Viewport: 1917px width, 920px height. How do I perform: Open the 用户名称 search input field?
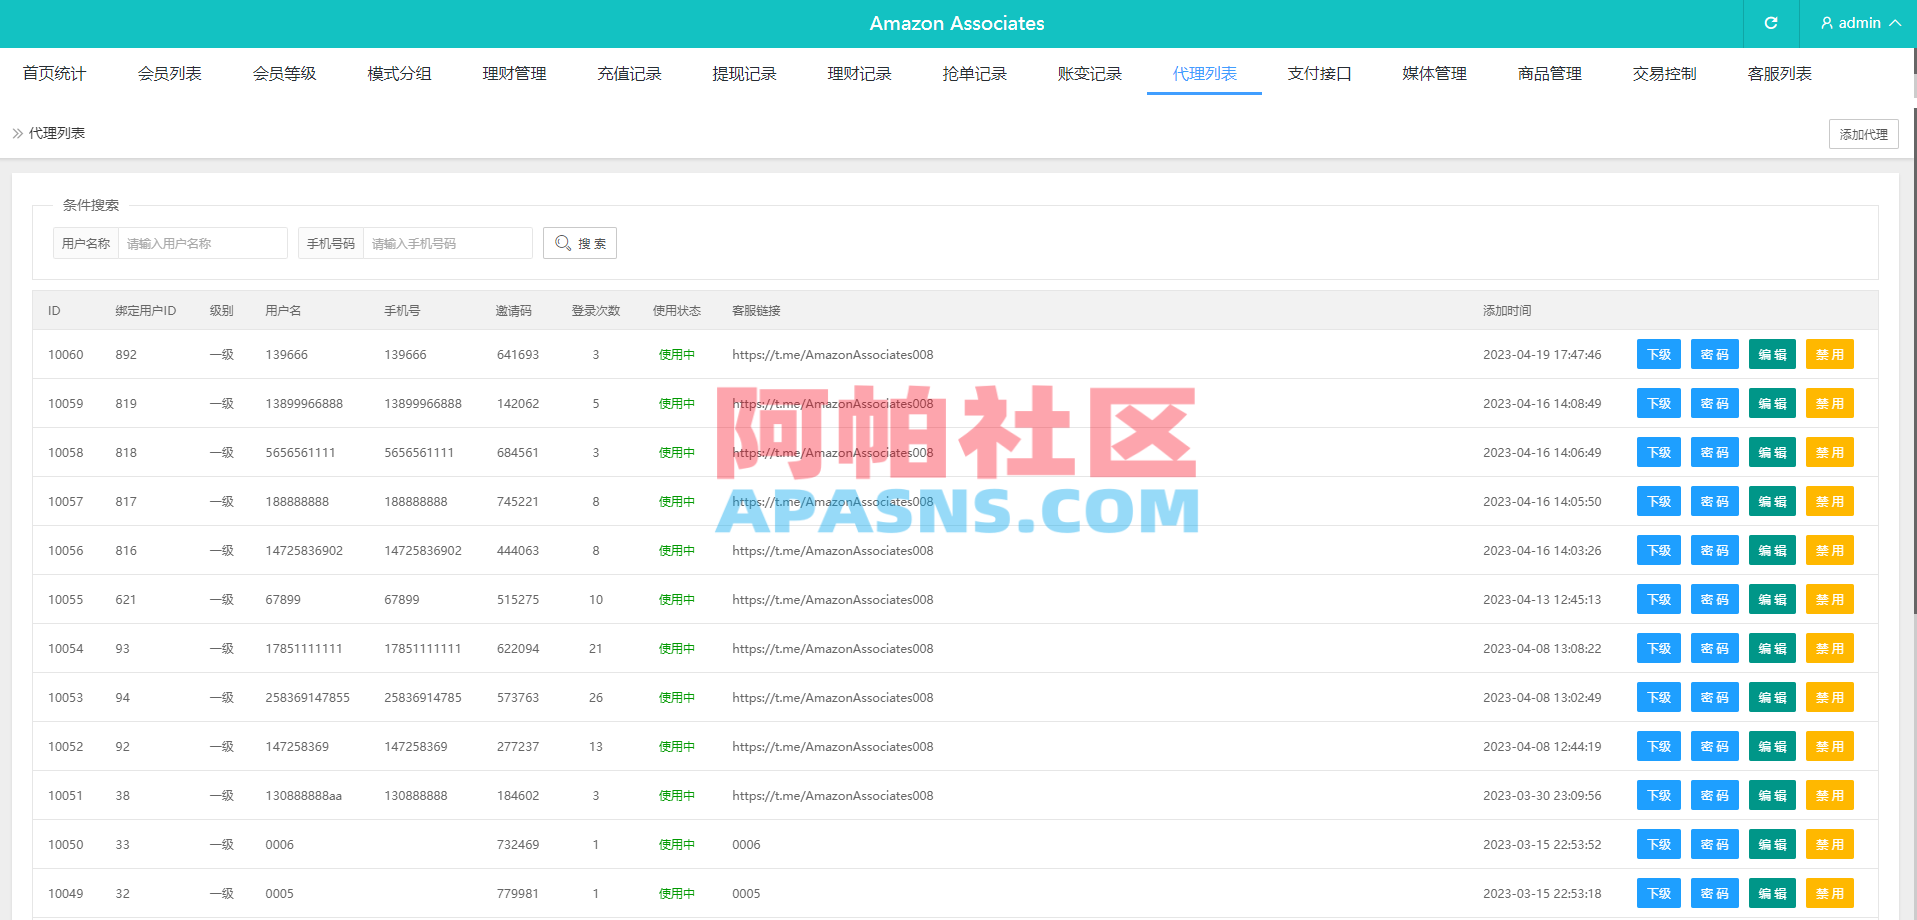203,242
